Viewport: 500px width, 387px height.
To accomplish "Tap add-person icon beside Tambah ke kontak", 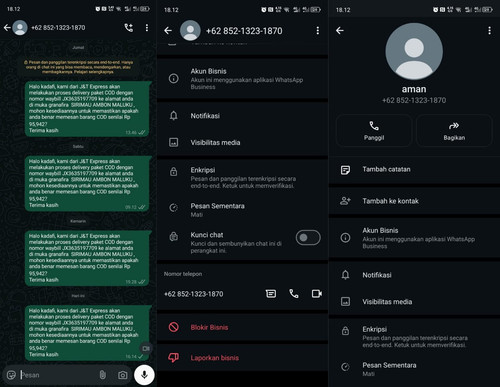I will click(345, 201).
